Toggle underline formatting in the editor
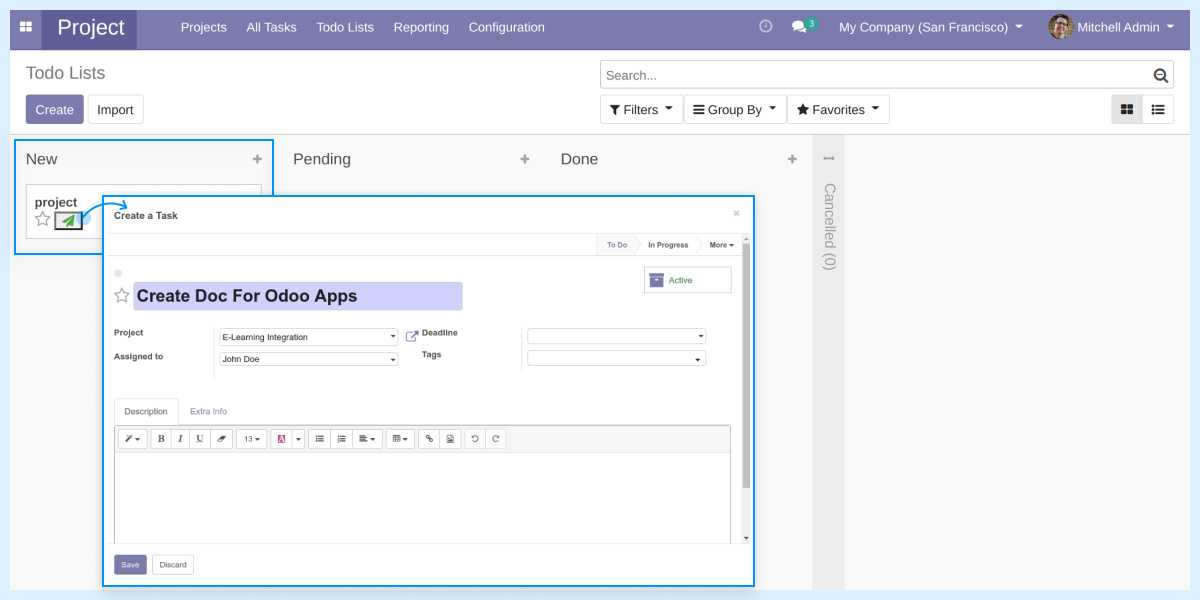 click(x=199, y=438)
